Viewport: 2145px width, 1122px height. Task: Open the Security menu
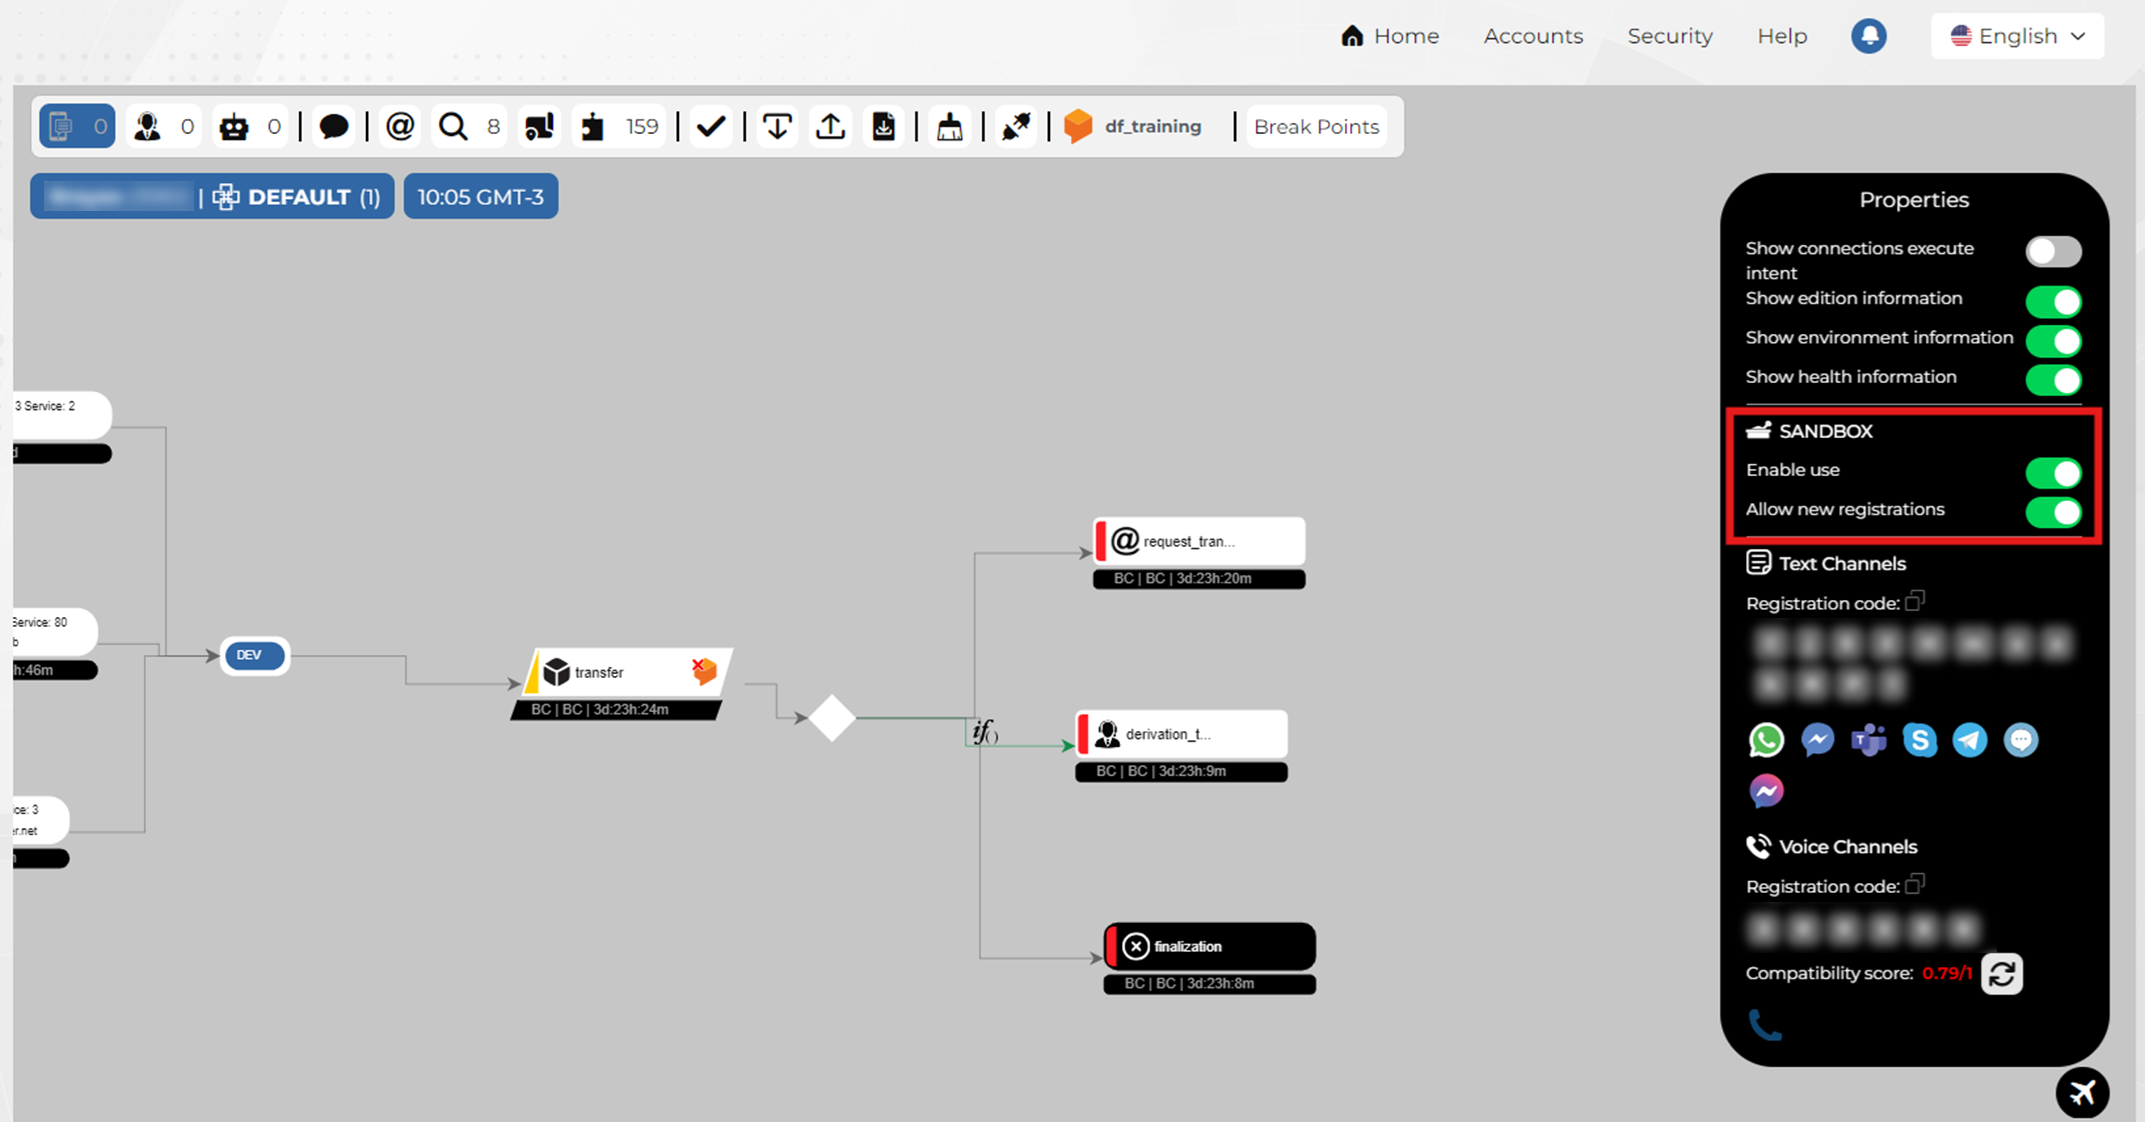click(1670, 36)
